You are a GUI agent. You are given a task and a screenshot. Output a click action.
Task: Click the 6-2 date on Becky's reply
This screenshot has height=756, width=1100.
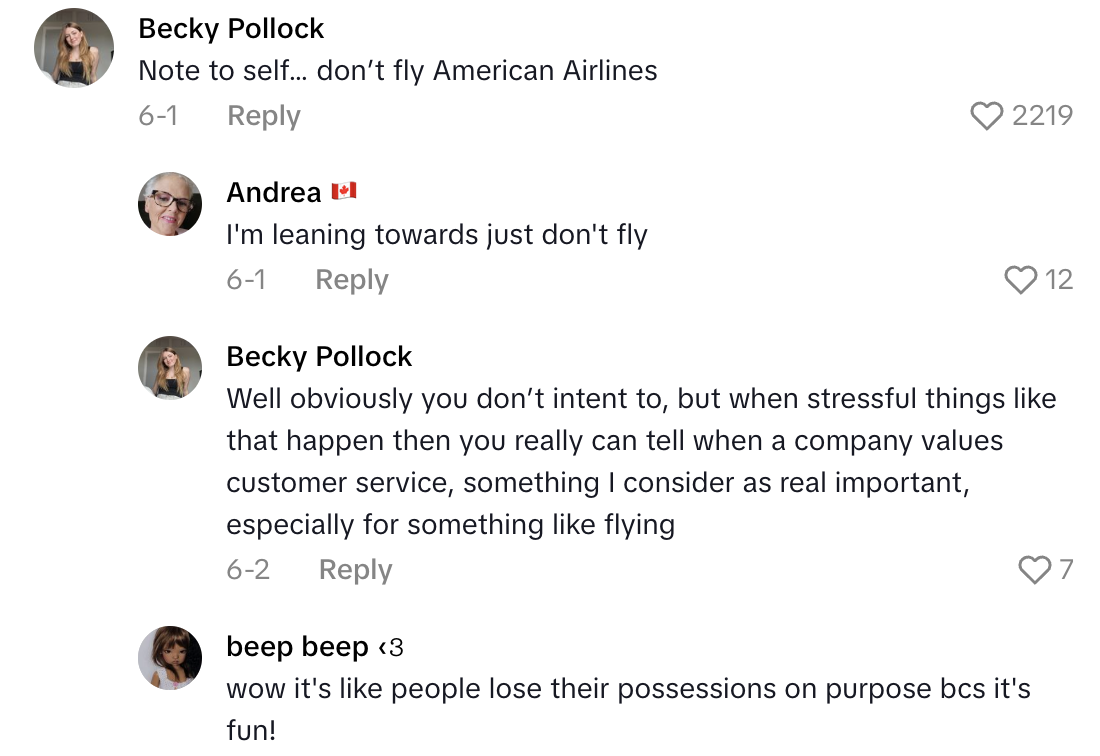tap(248, 570)
